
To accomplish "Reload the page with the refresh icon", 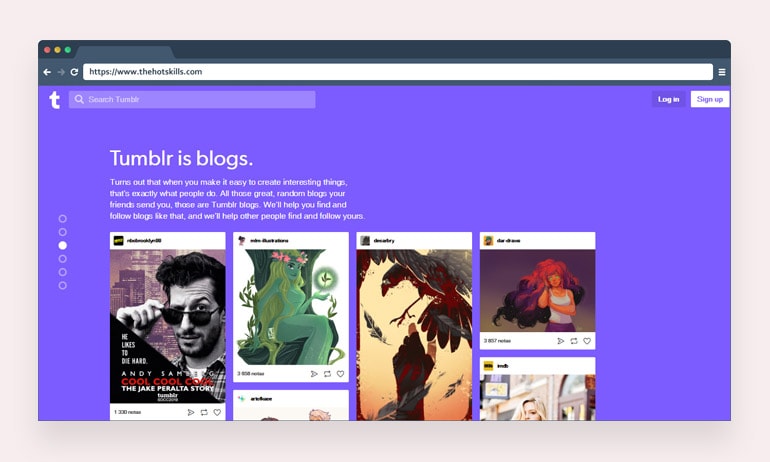I will point(74,72).
